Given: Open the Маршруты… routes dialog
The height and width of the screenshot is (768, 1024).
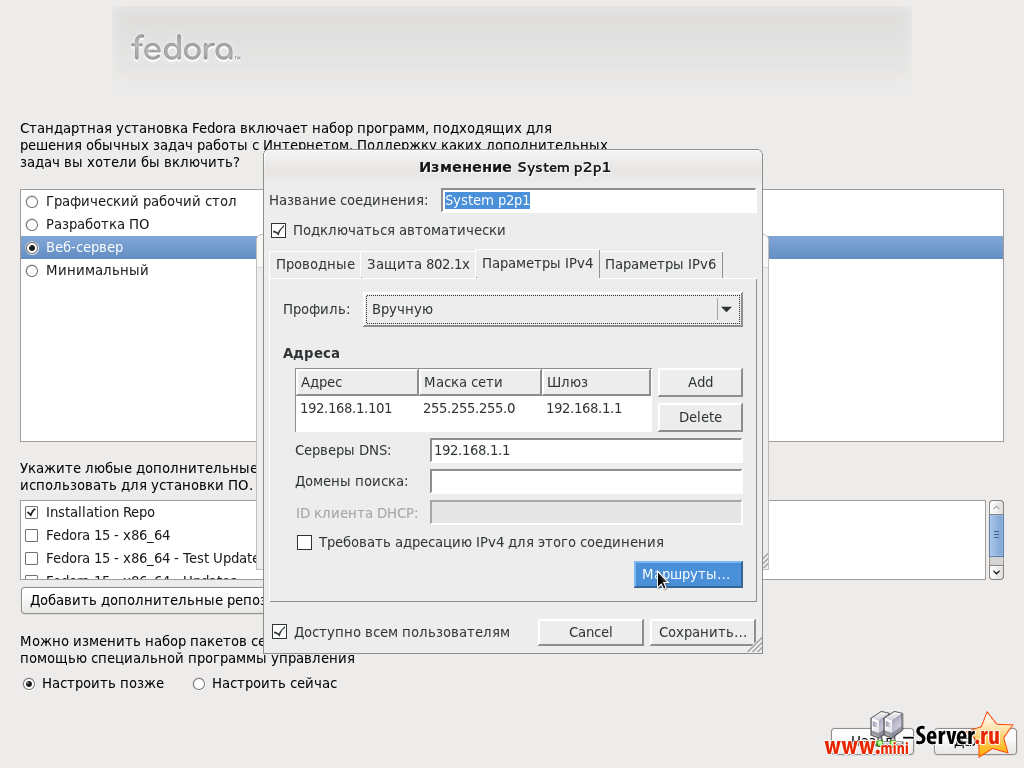Looking at the screenshot, I should (688, 575).
